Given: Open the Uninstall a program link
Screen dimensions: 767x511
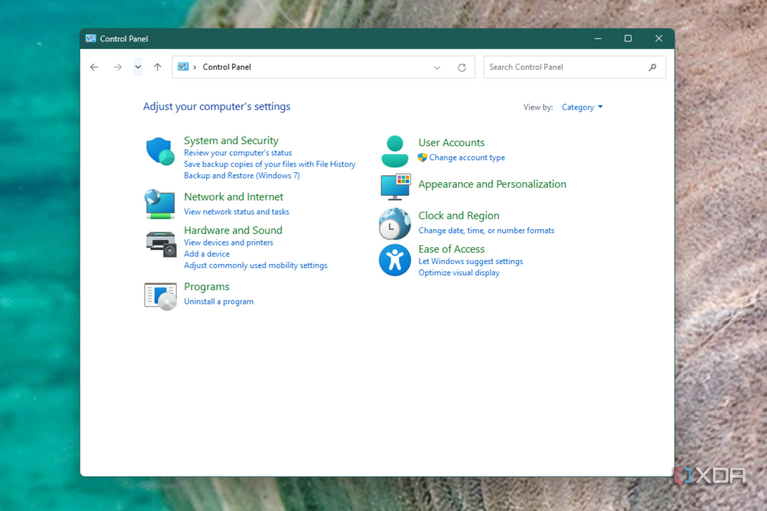Looking at the screenshot, I should coord(218,301).
